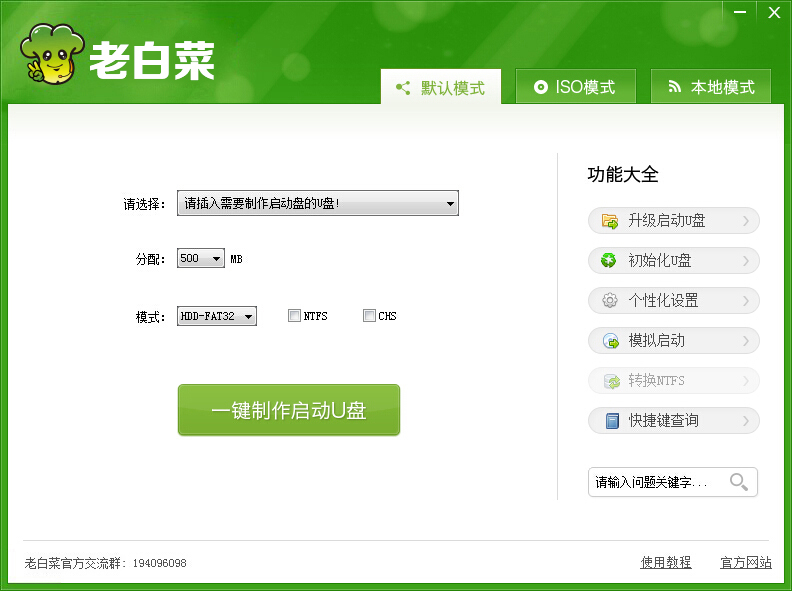This screenshot has width=792, height=591.
Task: Open the title bar dropdown menu icon
Action: pos(708,11)
